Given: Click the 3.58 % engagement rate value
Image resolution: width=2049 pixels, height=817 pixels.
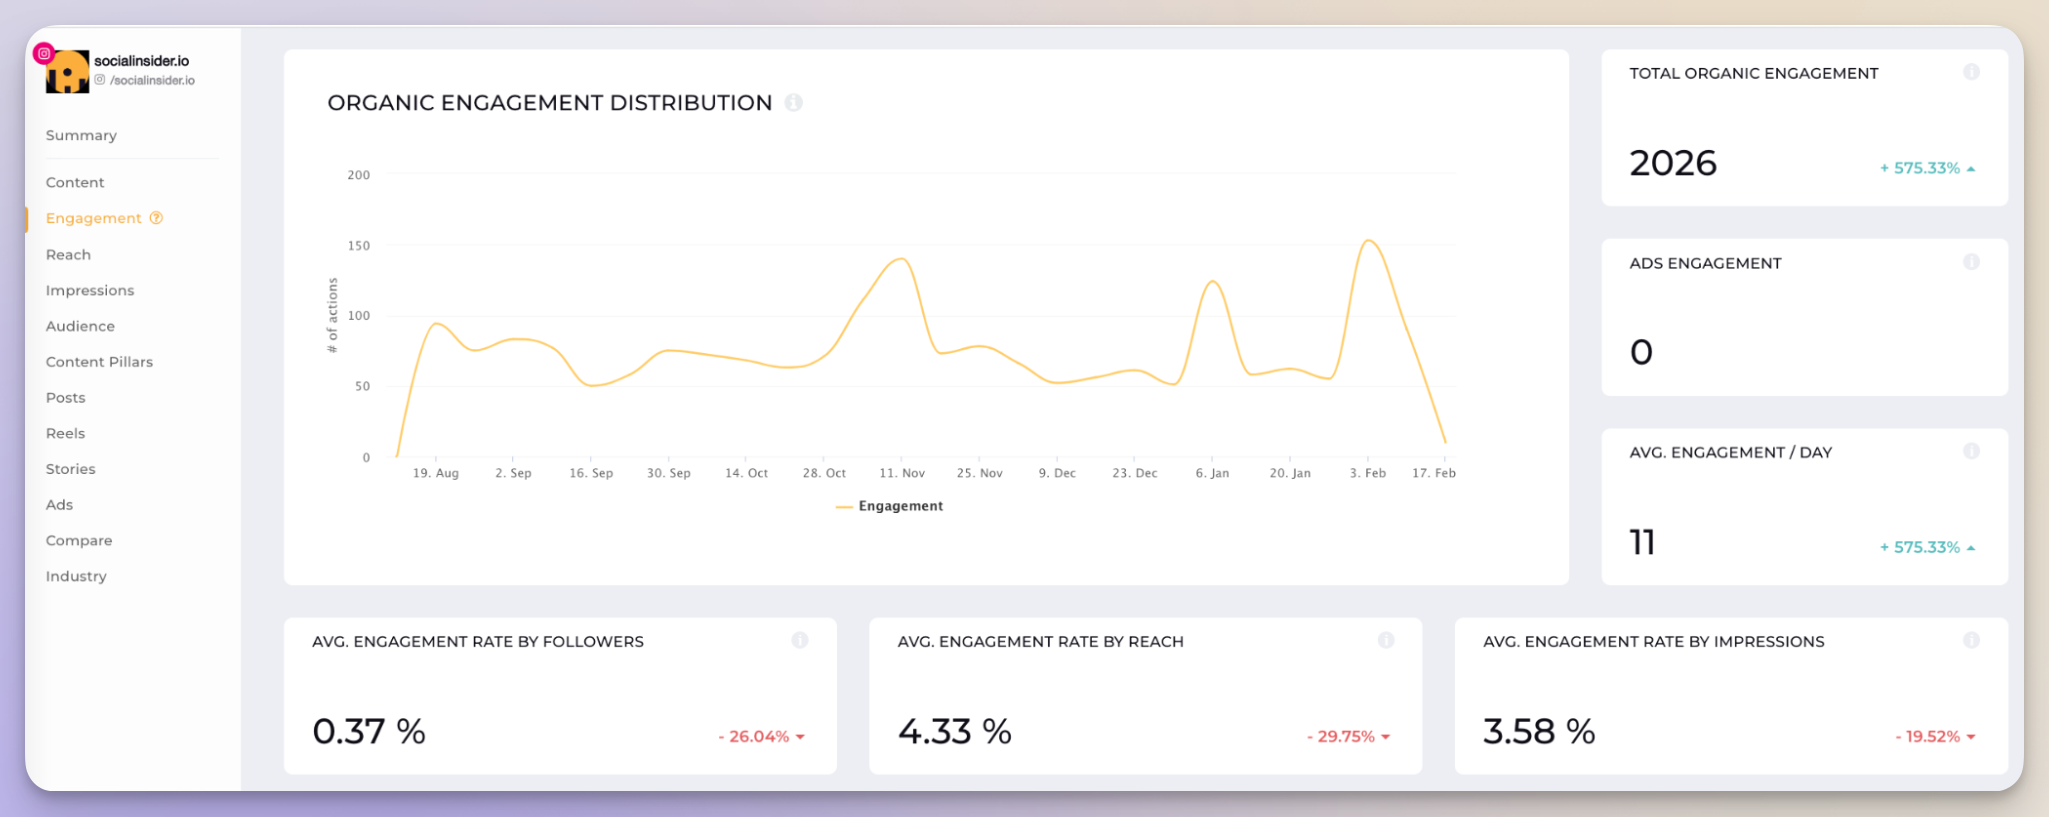Looking at the screenshot, I should pos(1539,731).
